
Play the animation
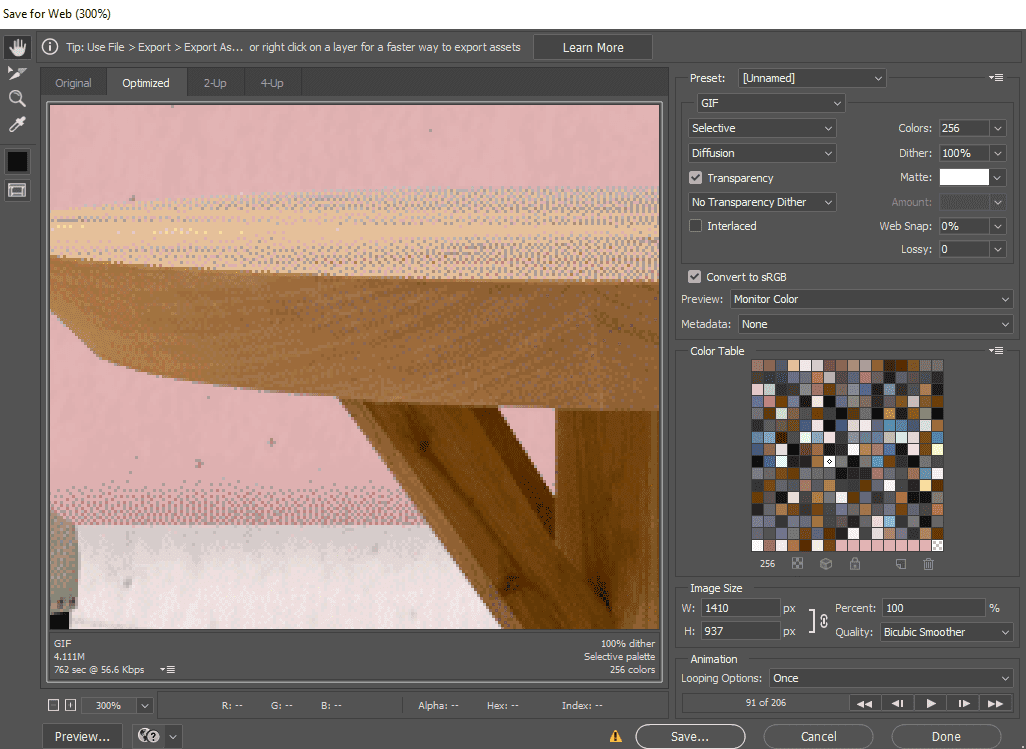tap(931, 703)
